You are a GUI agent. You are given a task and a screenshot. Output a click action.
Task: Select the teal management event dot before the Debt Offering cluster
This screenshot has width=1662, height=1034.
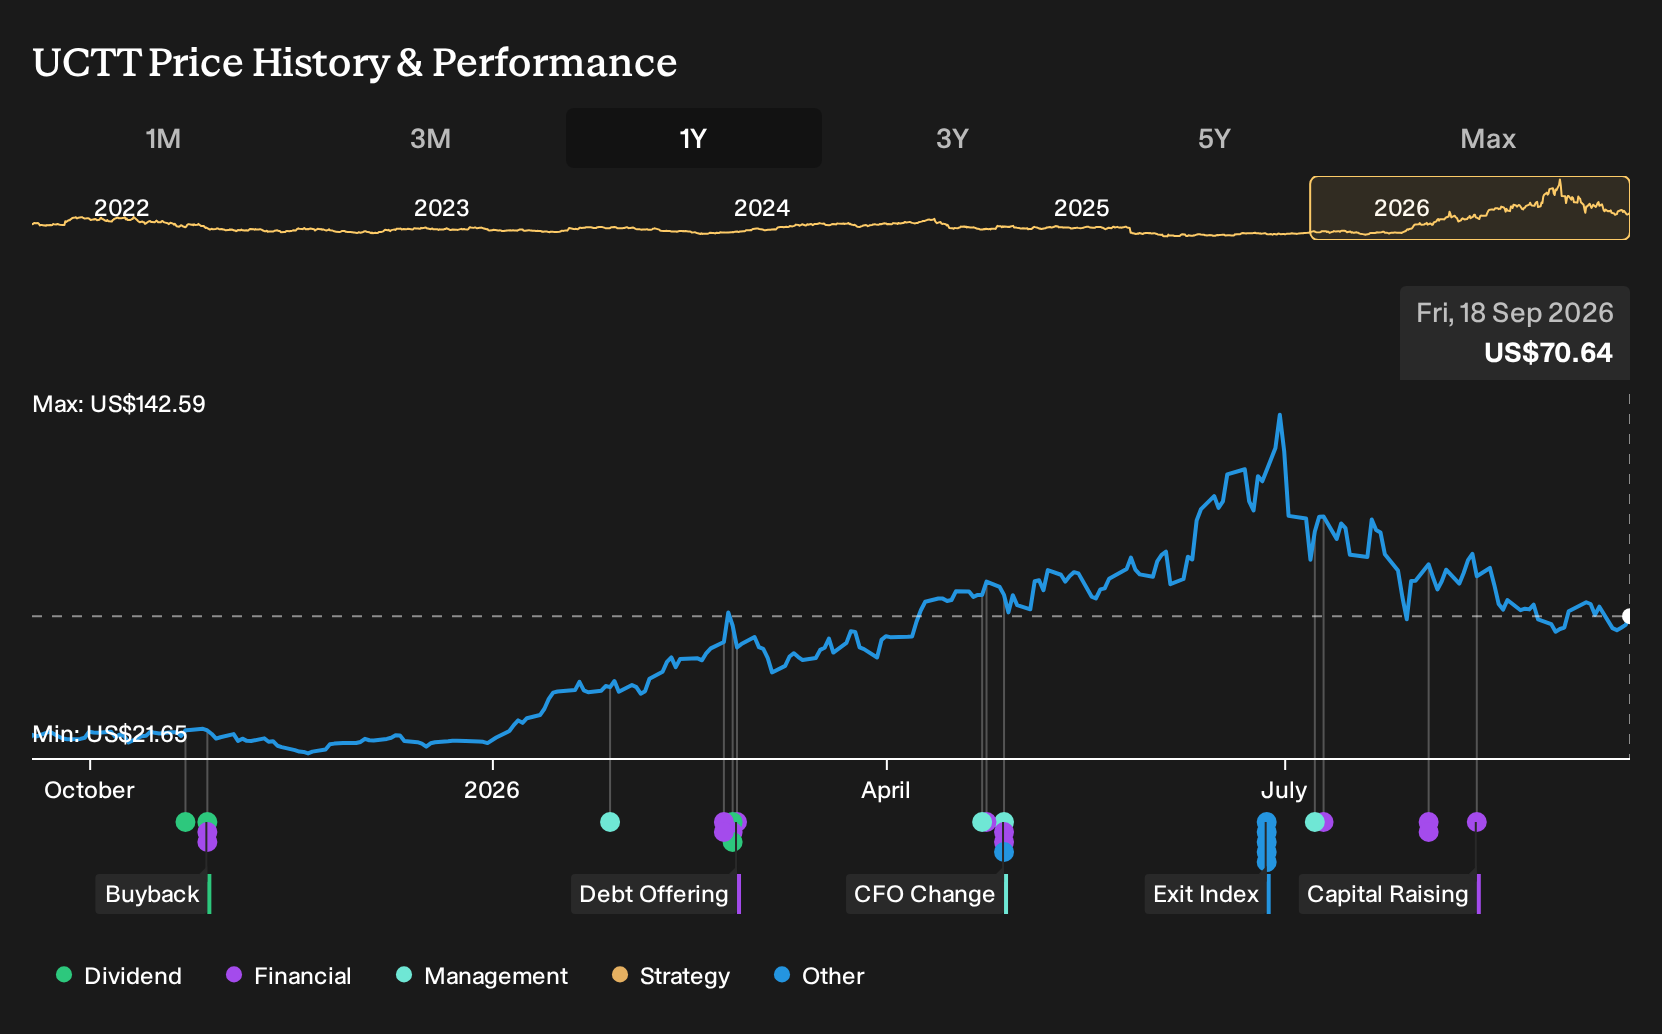(x=610, y=822)
